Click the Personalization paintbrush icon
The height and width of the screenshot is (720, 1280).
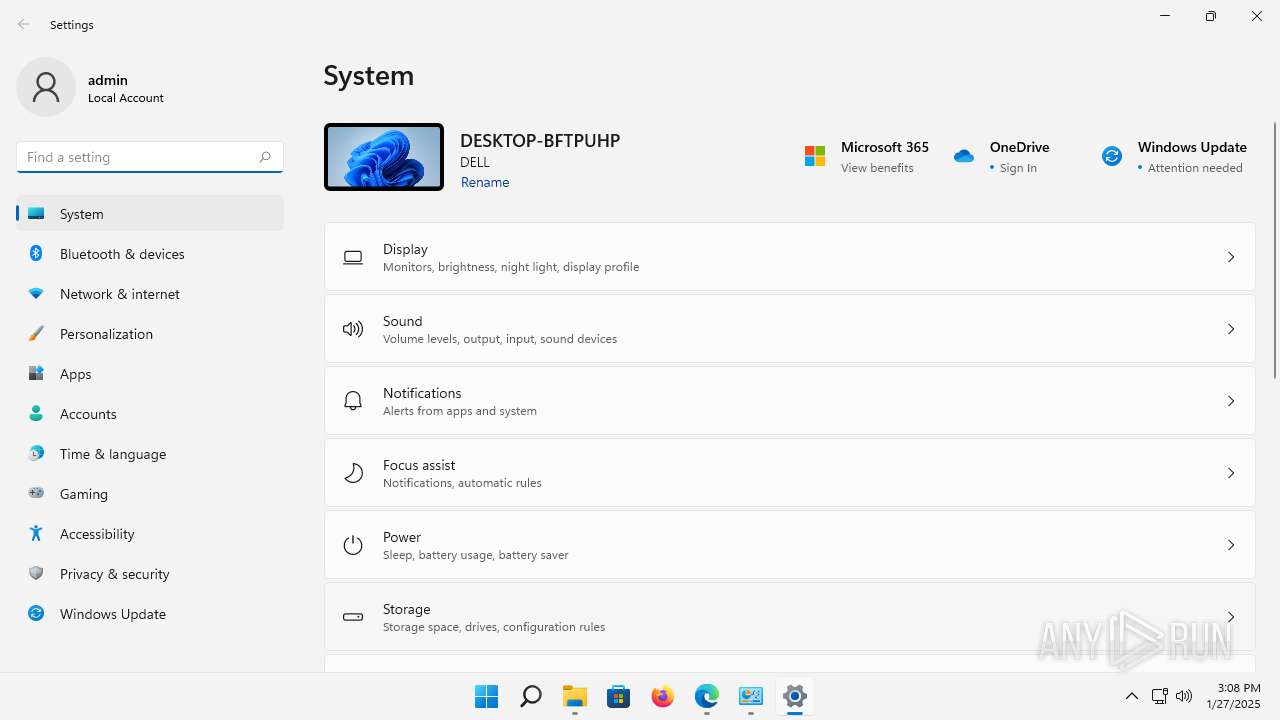tap(36, 334)
